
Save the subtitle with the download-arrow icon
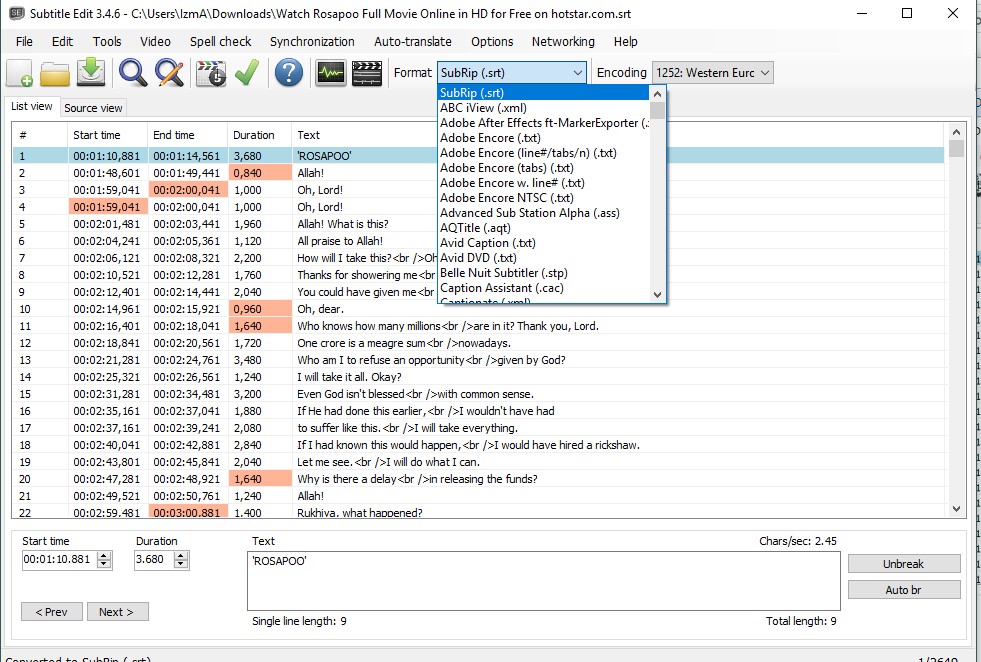[91, 73]
